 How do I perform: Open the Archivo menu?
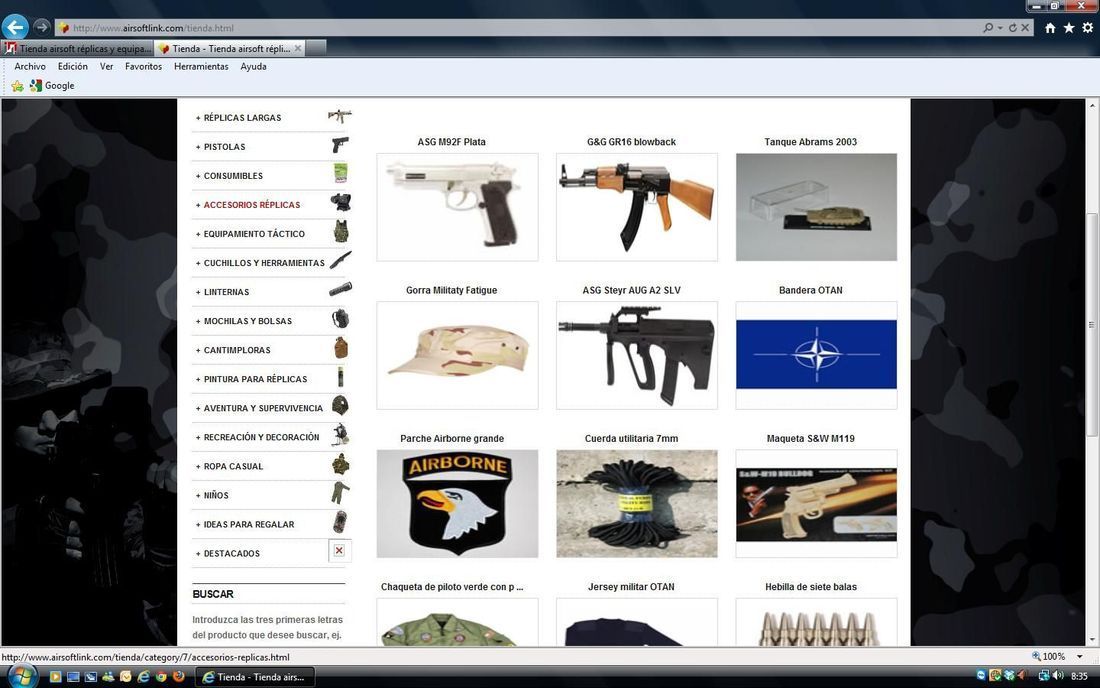click(30, 67)
